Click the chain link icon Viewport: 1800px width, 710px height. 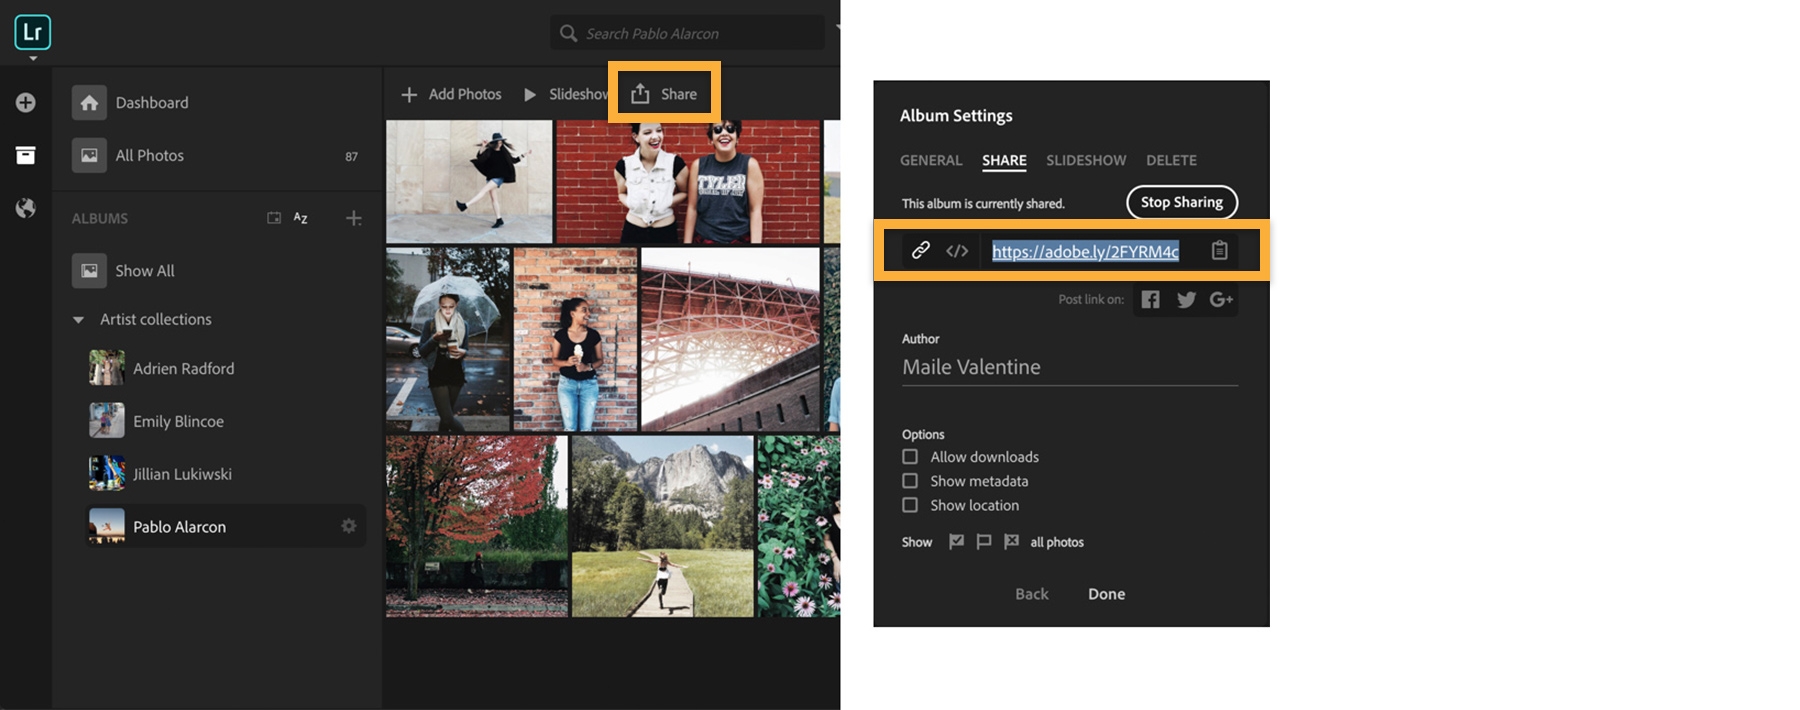tap(921, 250)
